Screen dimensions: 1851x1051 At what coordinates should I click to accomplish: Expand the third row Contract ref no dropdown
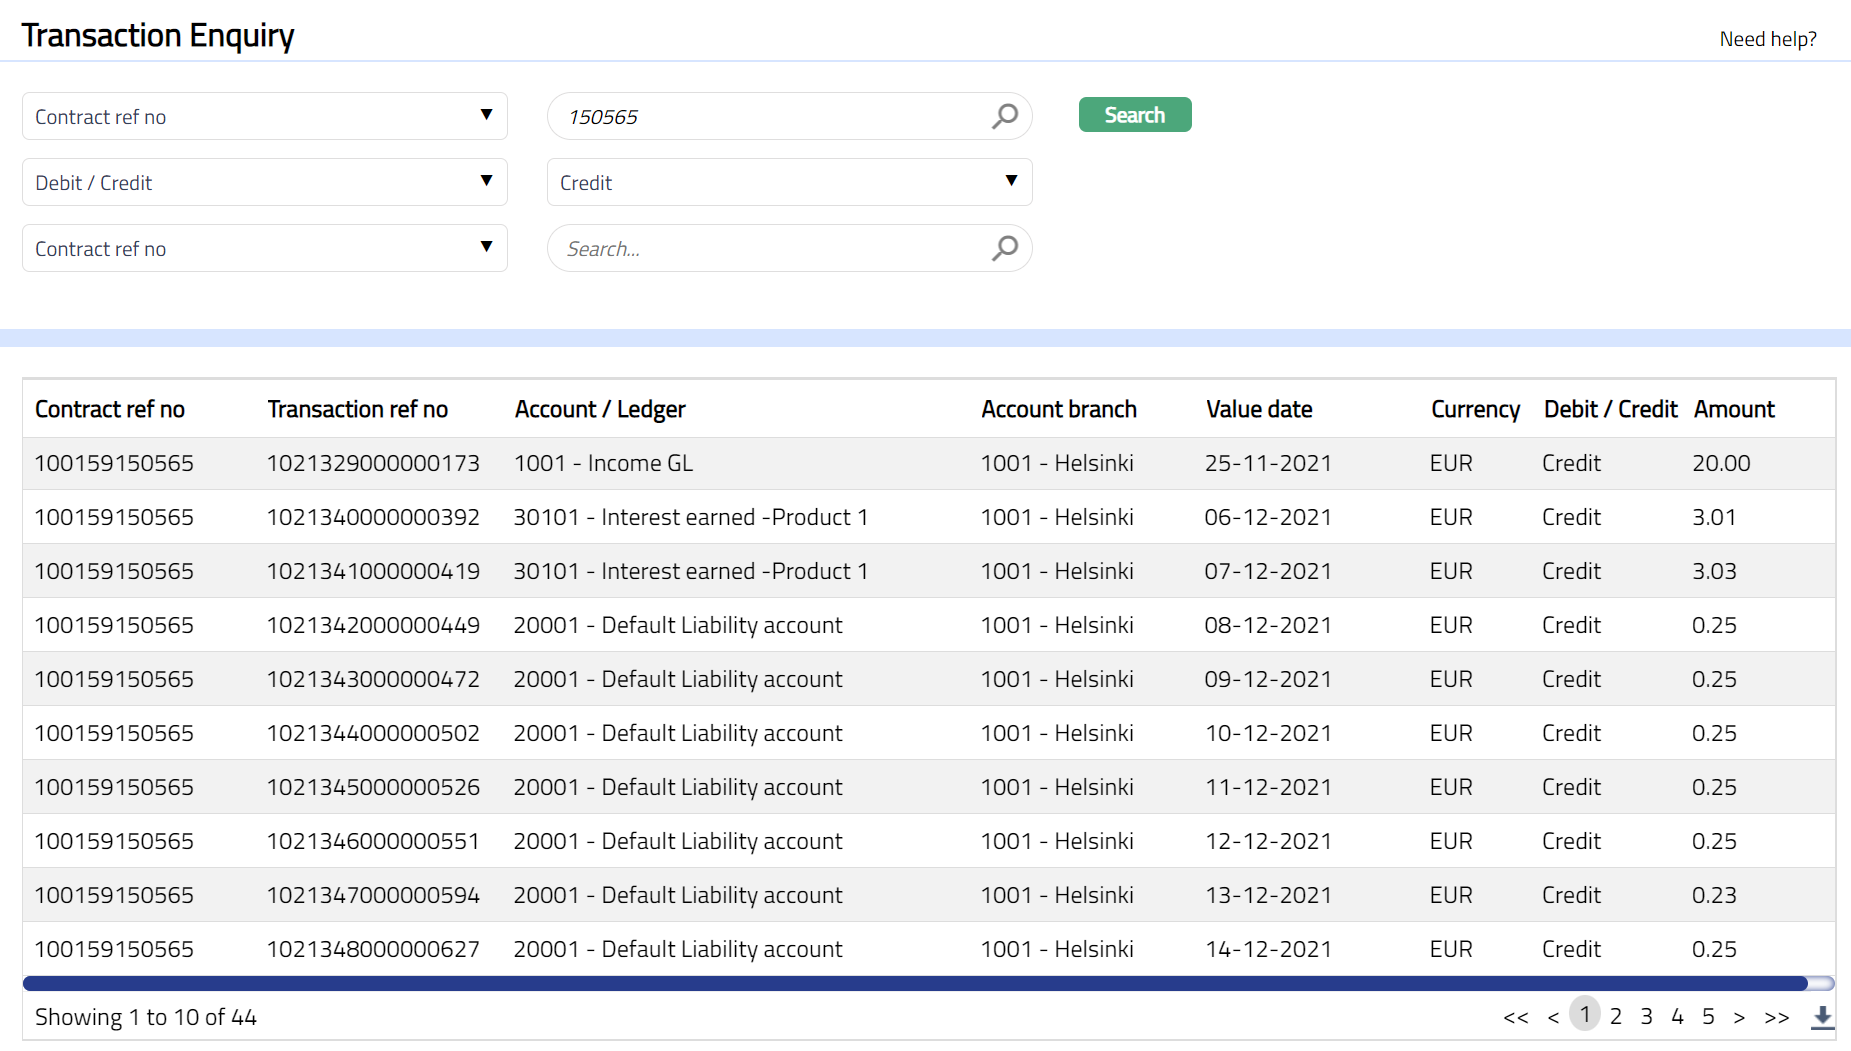(x=264, y=248)
